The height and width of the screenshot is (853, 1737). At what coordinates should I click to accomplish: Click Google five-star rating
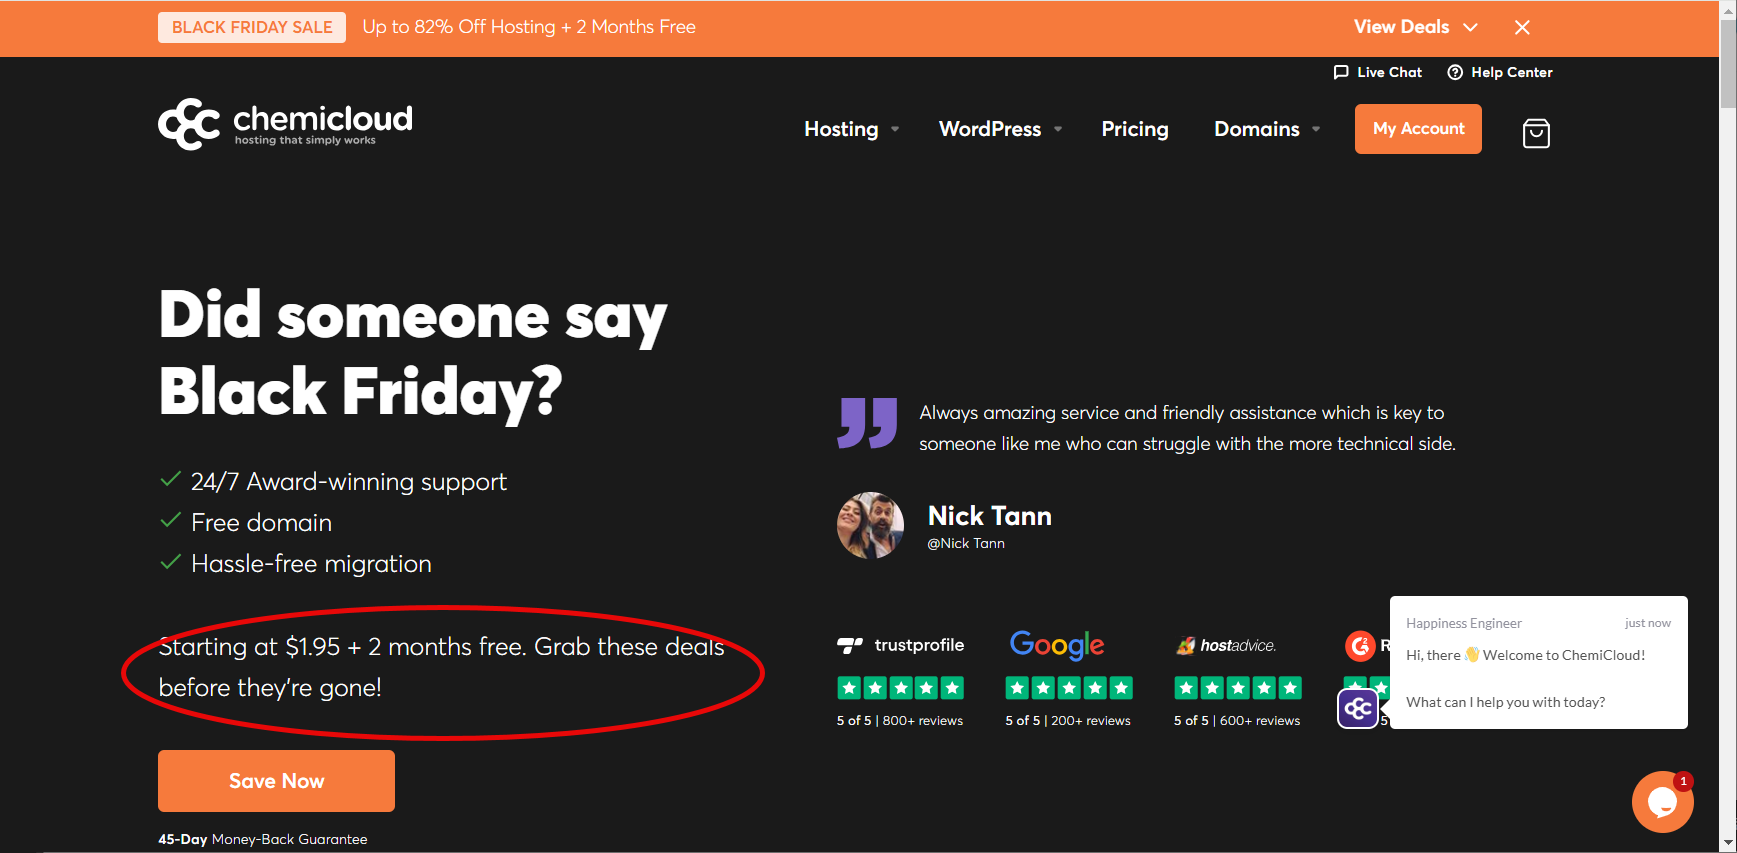(1069, 688)
